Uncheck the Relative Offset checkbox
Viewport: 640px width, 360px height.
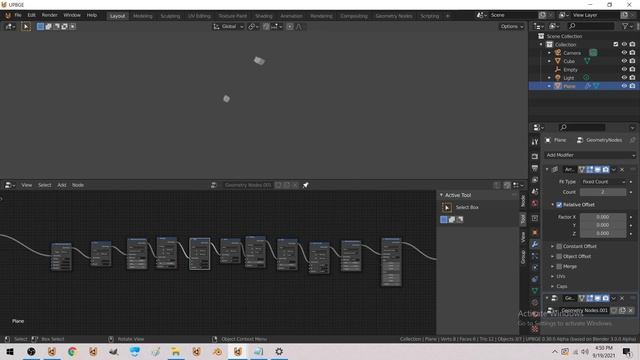559,204
